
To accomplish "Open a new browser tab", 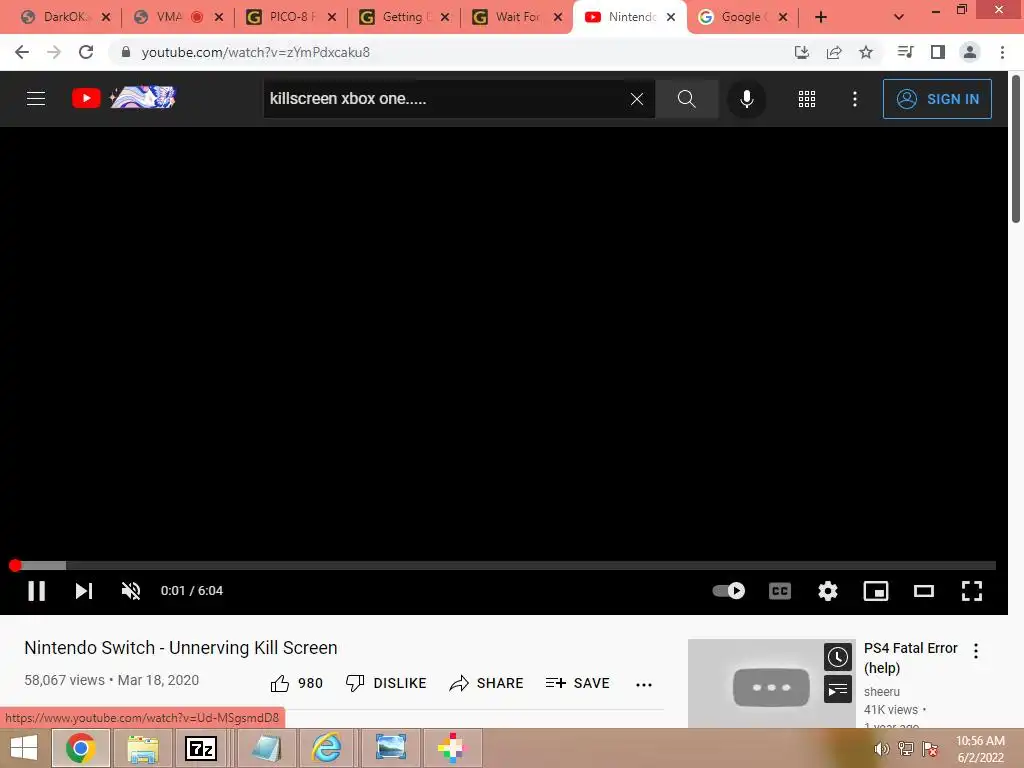I will point(821,17).
